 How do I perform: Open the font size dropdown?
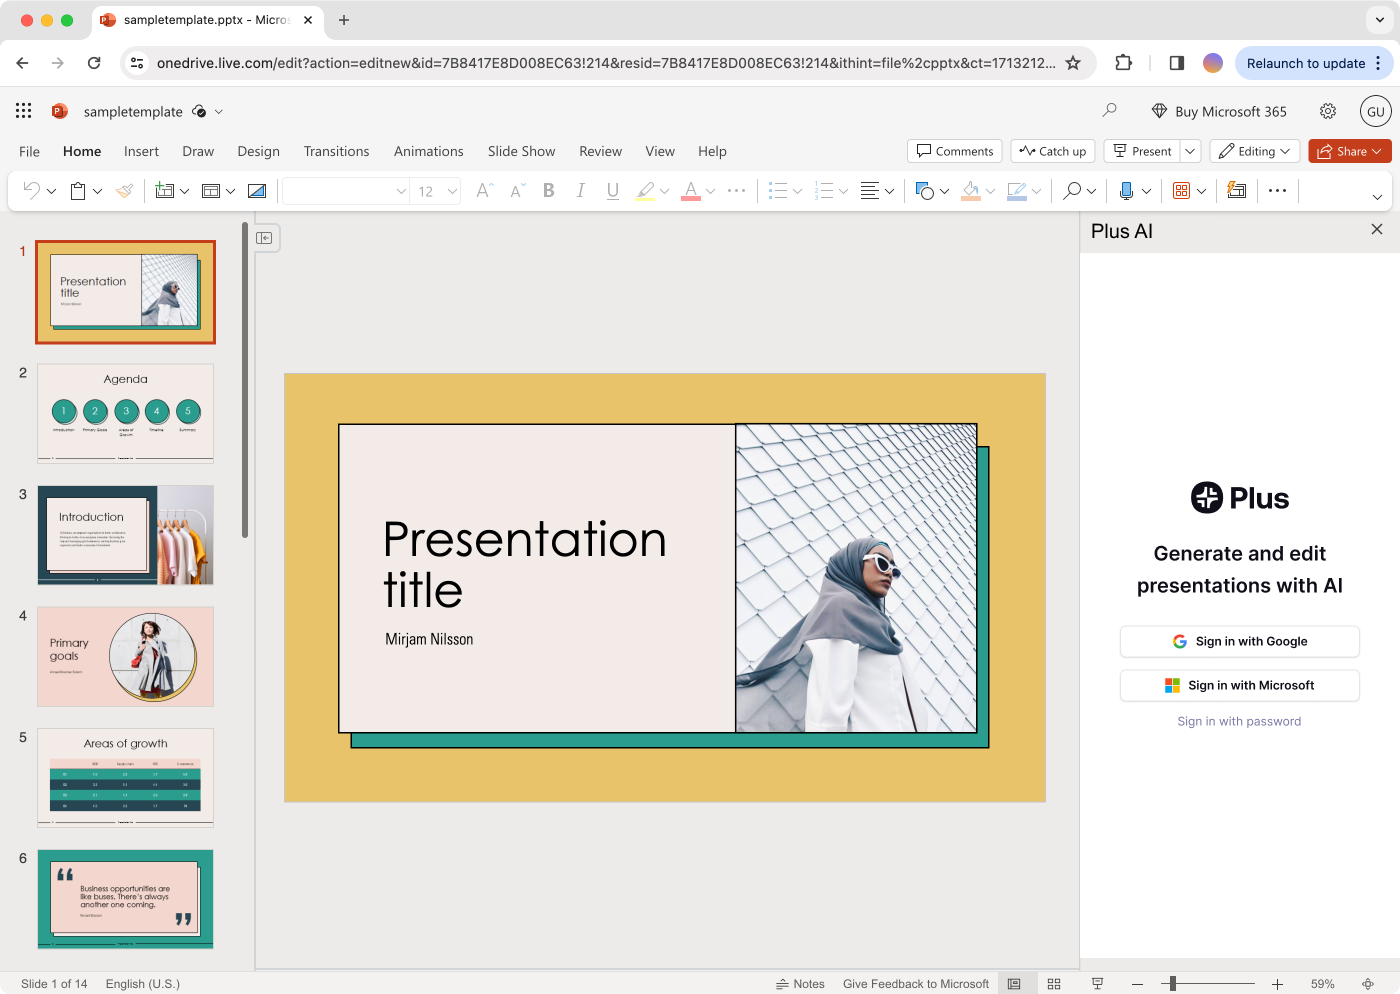tap(451, 190)
